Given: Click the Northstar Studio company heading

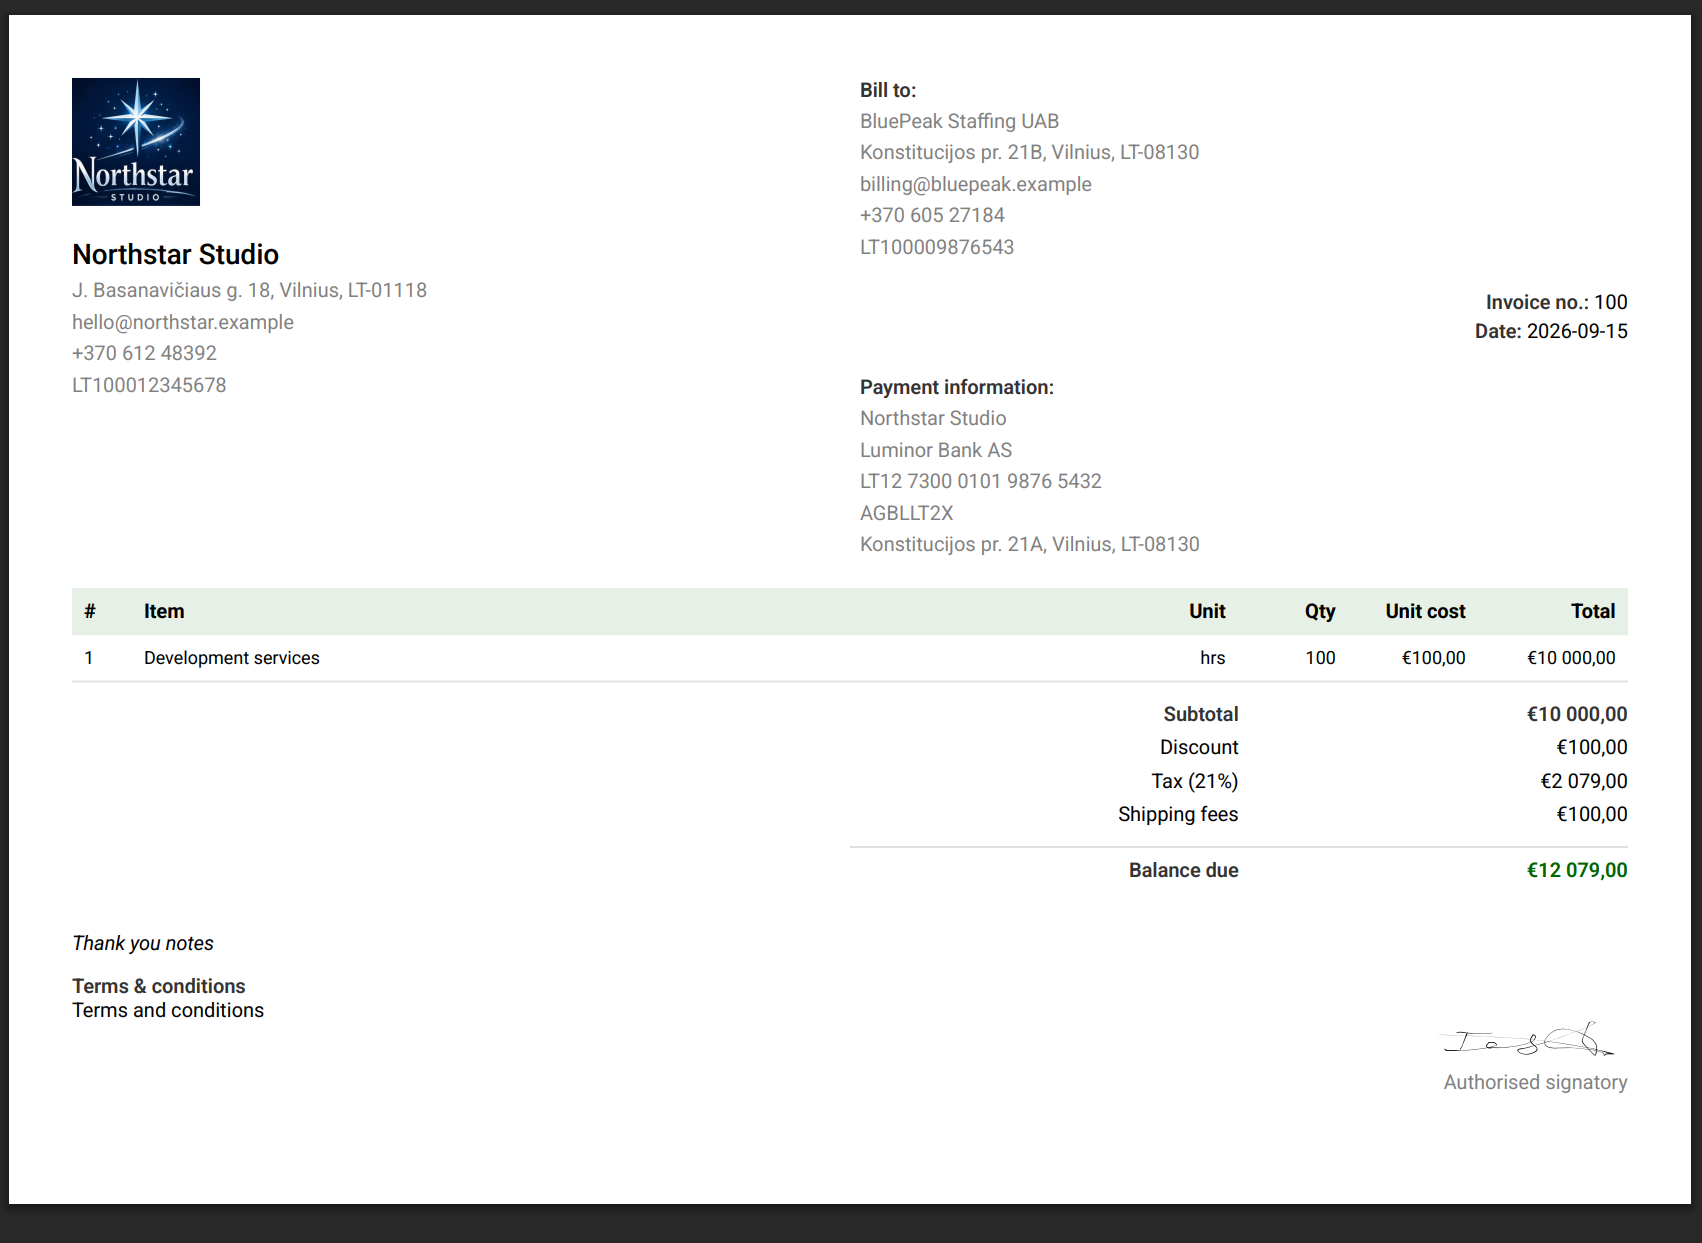Looking at the screenshot, I should tap(175, 254).
